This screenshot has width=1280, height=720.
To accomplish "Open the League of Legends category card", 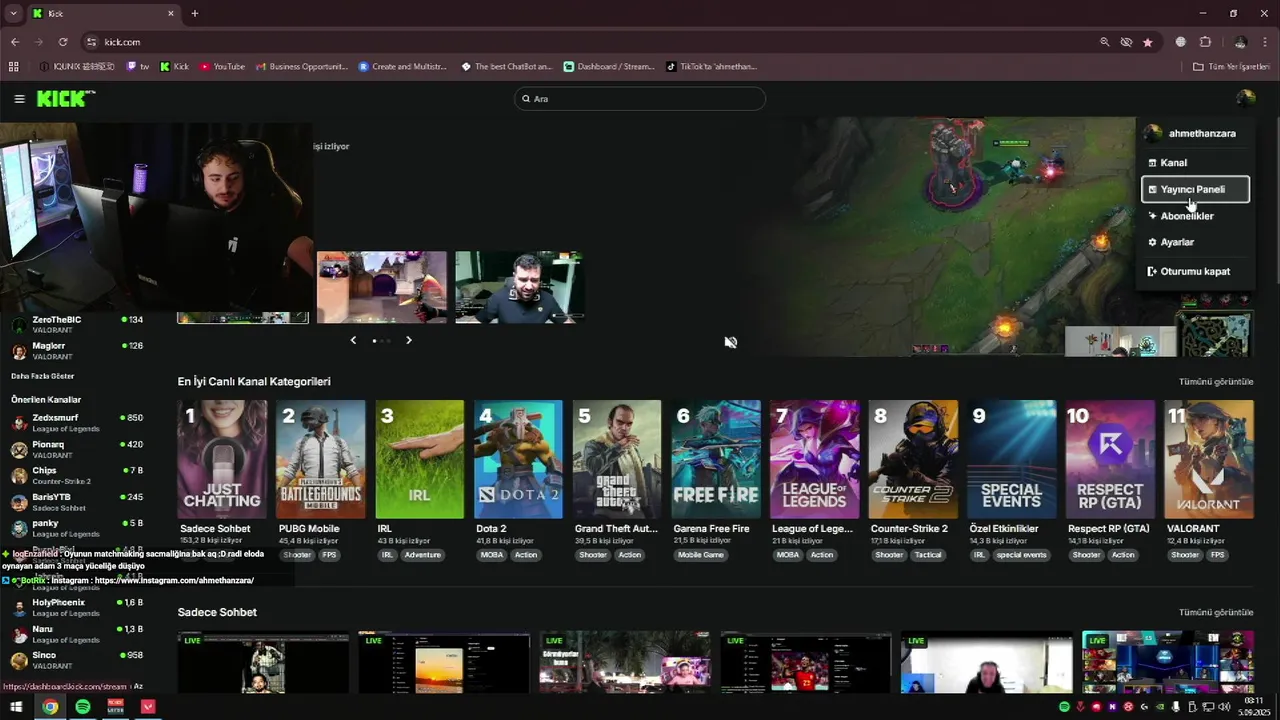I will tap(814, 459).
